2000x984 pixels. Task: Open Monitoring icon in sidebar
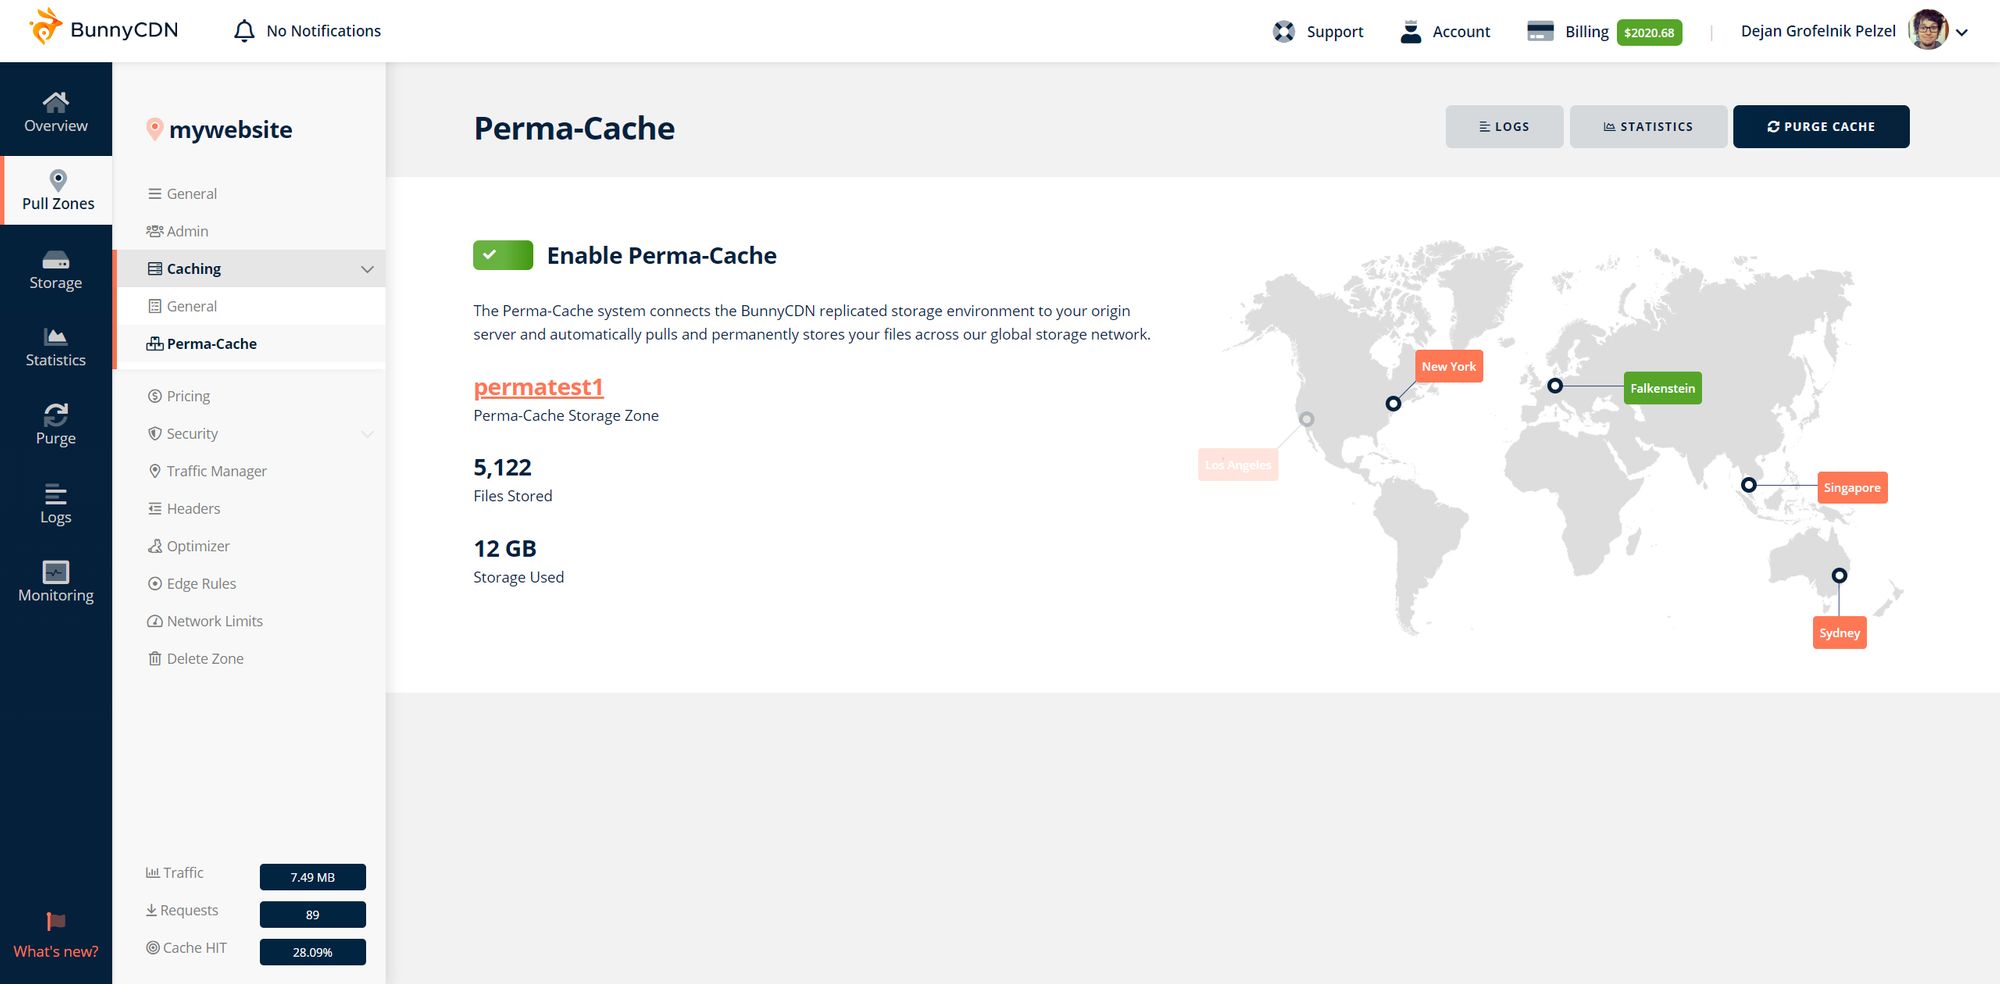tap(56, 572)
